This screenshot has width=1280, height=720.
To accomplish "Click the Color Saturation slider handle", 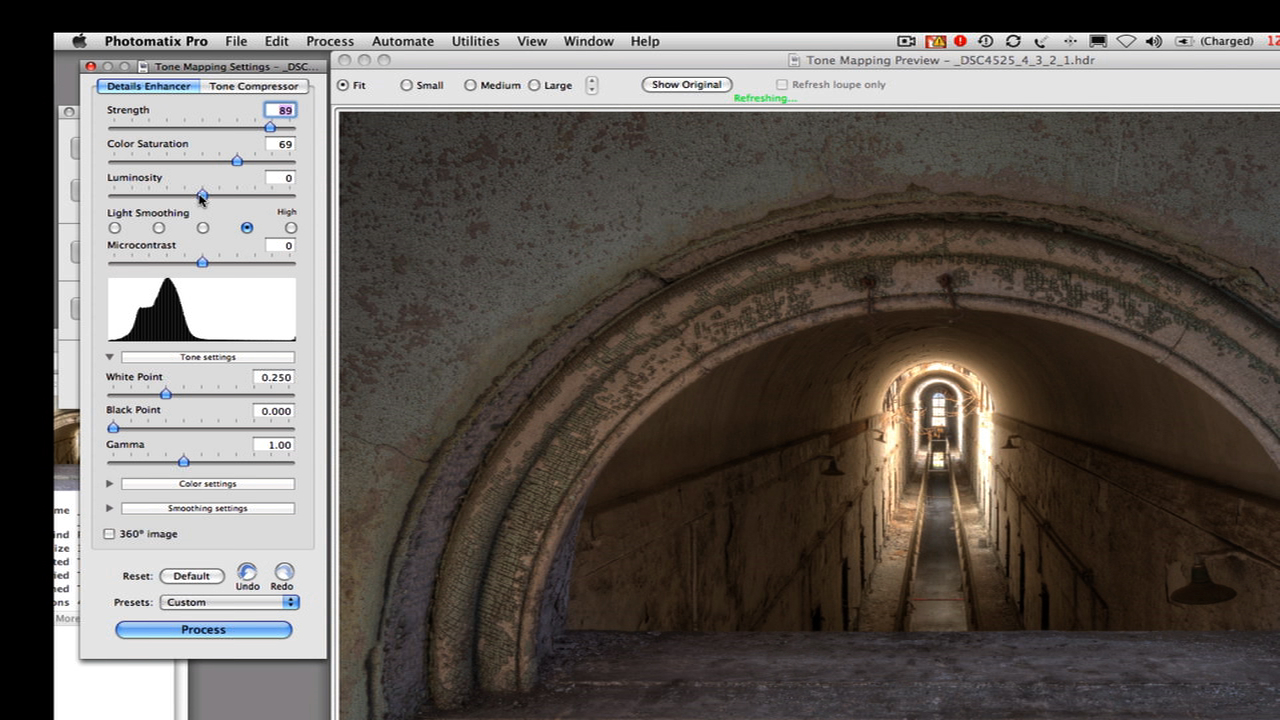I will (237, 161).
